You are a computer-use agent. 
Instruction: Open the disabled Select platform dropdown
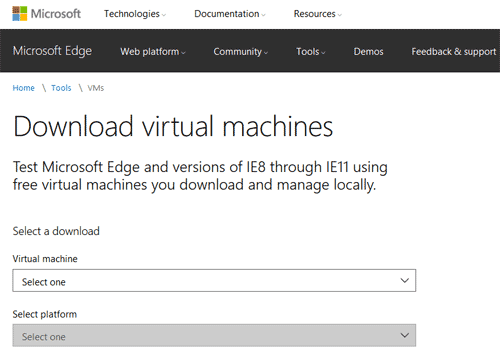click(214, 336)
